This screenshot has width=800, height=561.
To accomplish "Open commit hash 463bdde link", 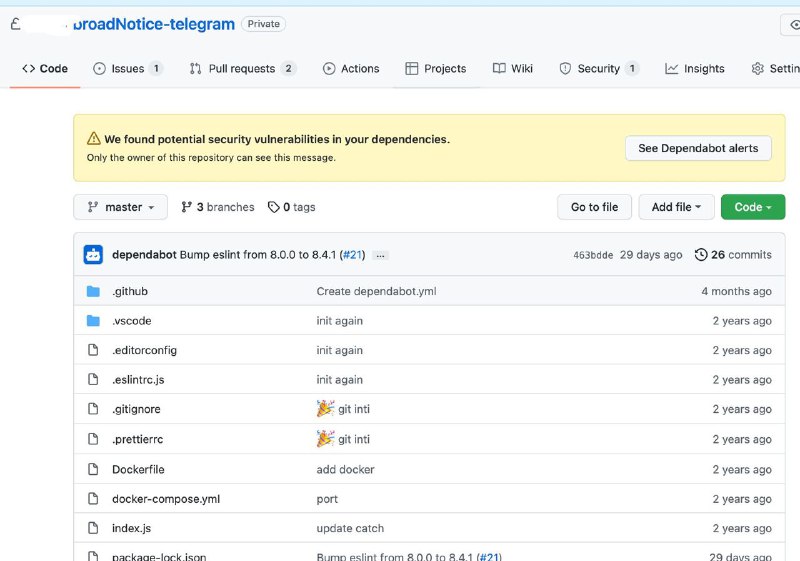I will click(x=592, y=255).
